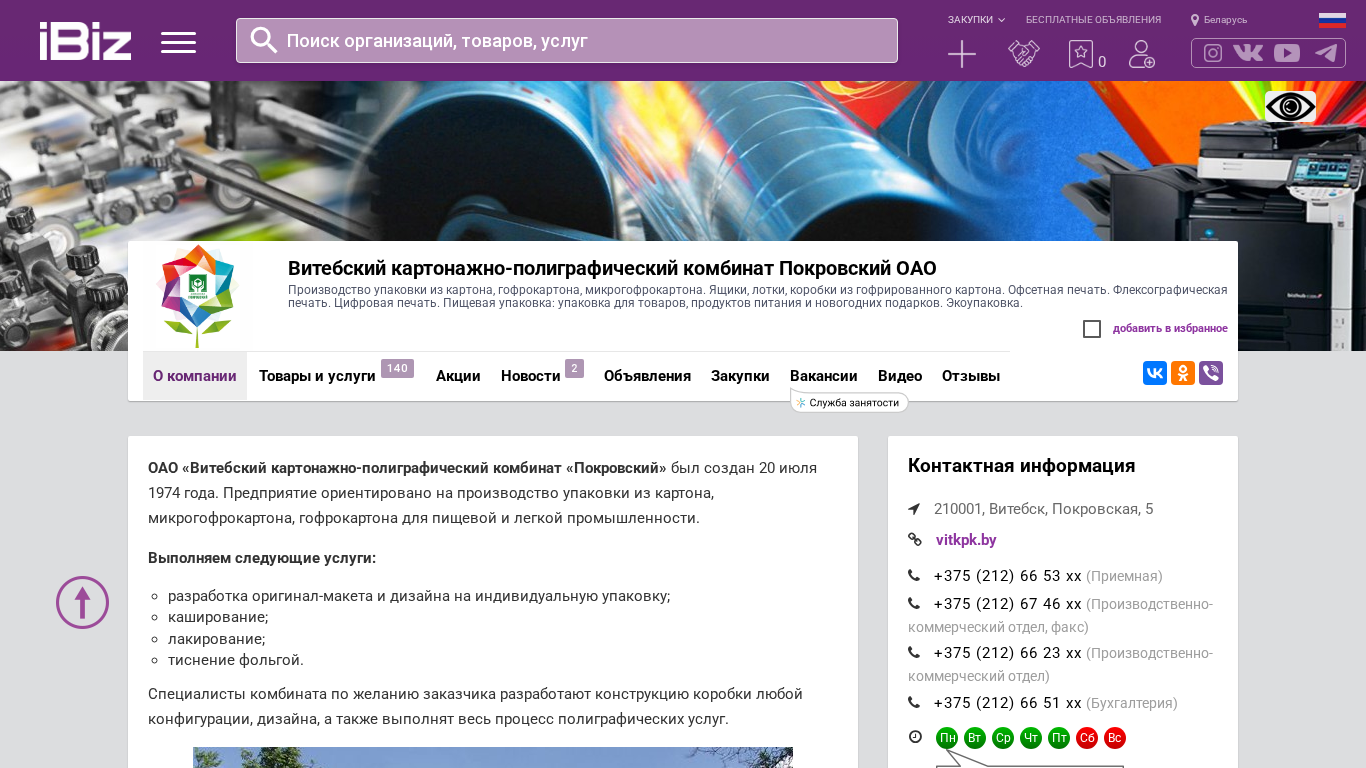Viewport: 1366px width, 768px height.
Task: Share the company via Odnoklassniki button
Action: (1183, 373)
